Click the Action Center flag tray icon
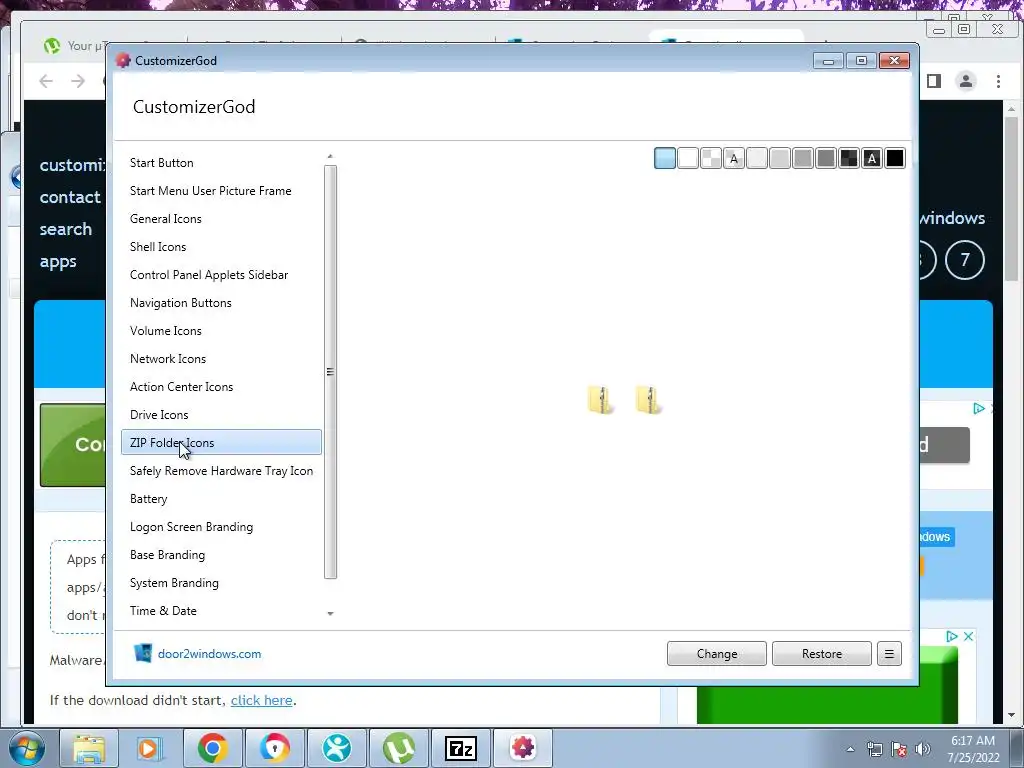This screenshot has height=768, width=1024. [x=899, y=749]
